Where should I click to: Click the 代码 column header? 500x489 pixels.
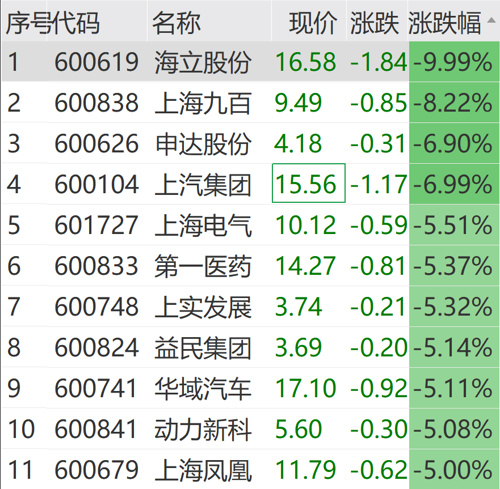pos(76,23)
